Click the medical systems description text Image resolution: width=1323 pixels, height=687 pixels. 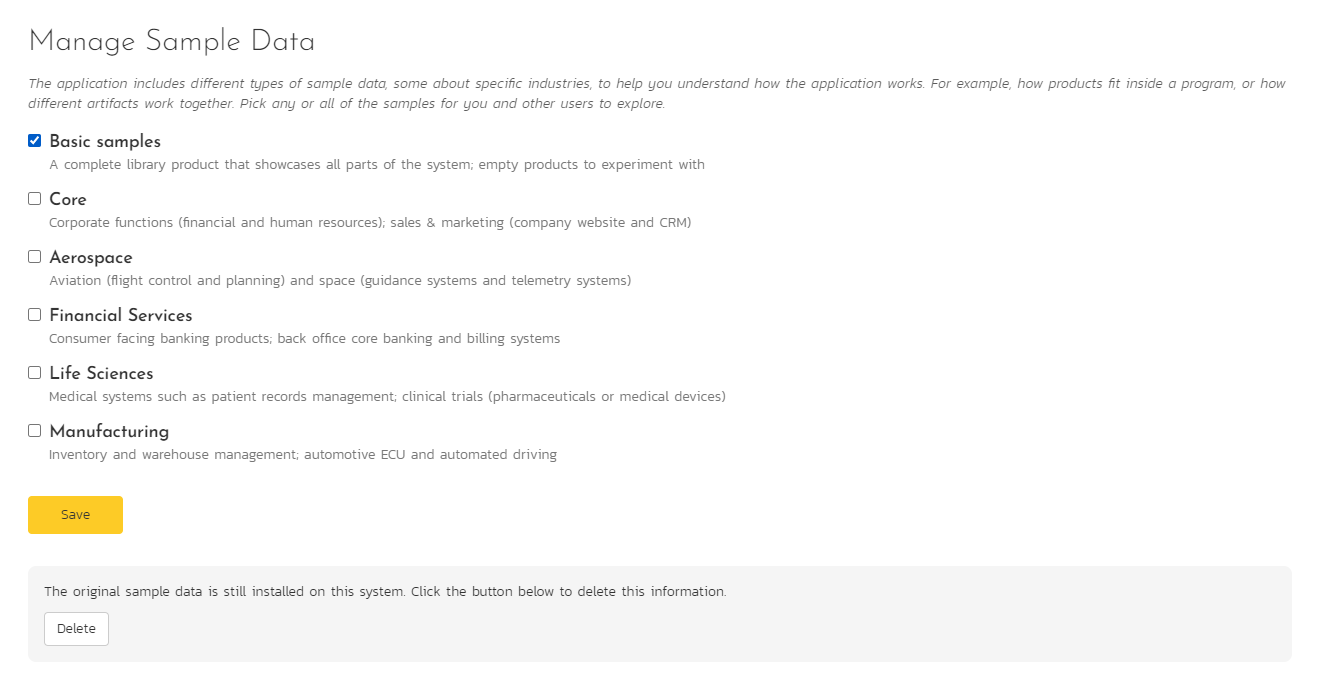(387, 397)
